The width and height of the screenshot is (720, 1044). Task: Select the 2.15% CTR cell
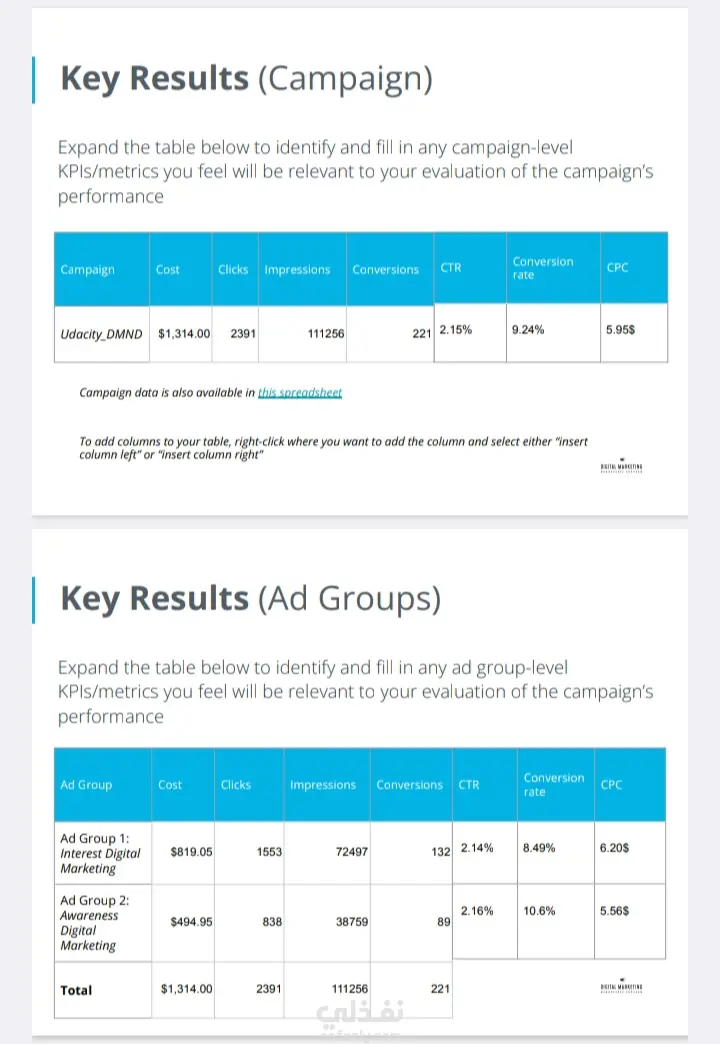pos(456,329)
